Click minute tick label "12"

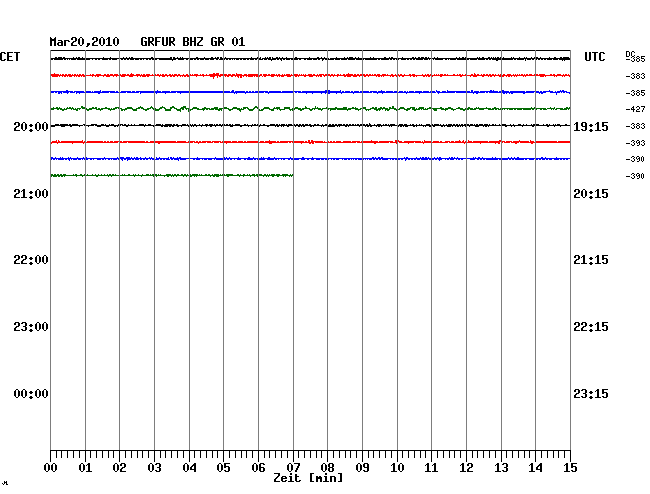pos(466,468)
